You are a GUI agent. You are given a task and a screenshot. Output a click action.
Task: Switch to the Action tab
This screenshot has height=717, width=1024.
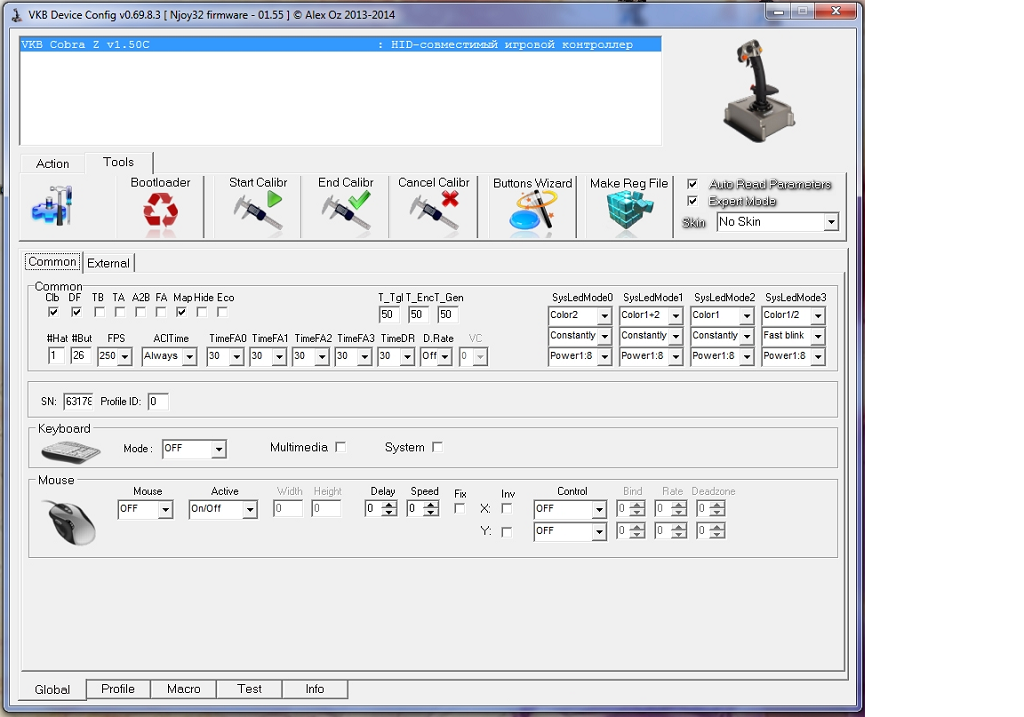point(52,164)
